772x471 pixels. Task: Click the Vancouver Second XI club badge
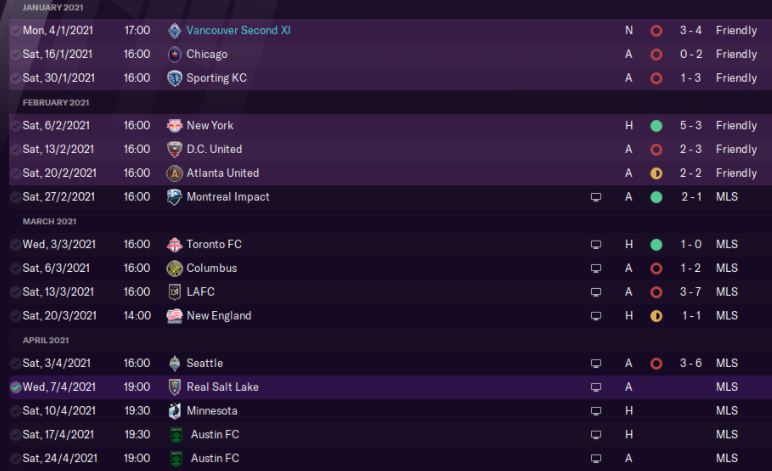(x=175, y=30)
